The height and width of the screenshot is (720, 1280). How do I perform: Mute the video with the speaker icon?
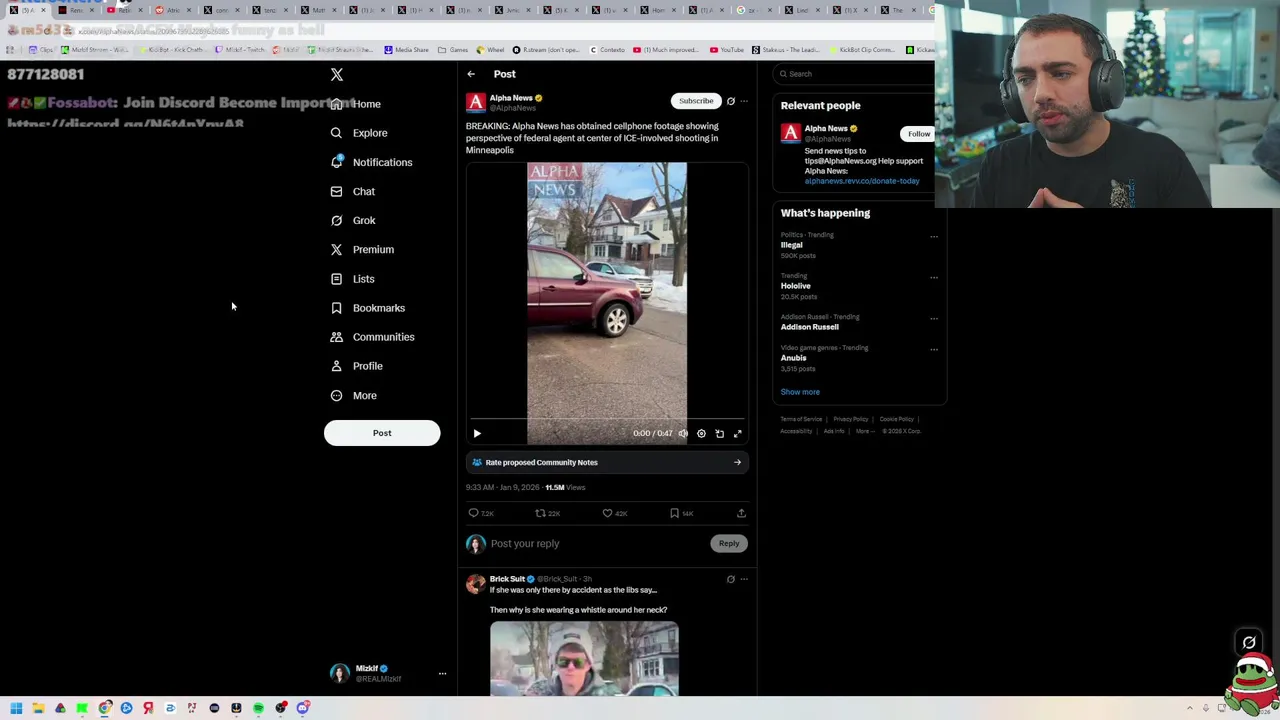pos(683,434)
